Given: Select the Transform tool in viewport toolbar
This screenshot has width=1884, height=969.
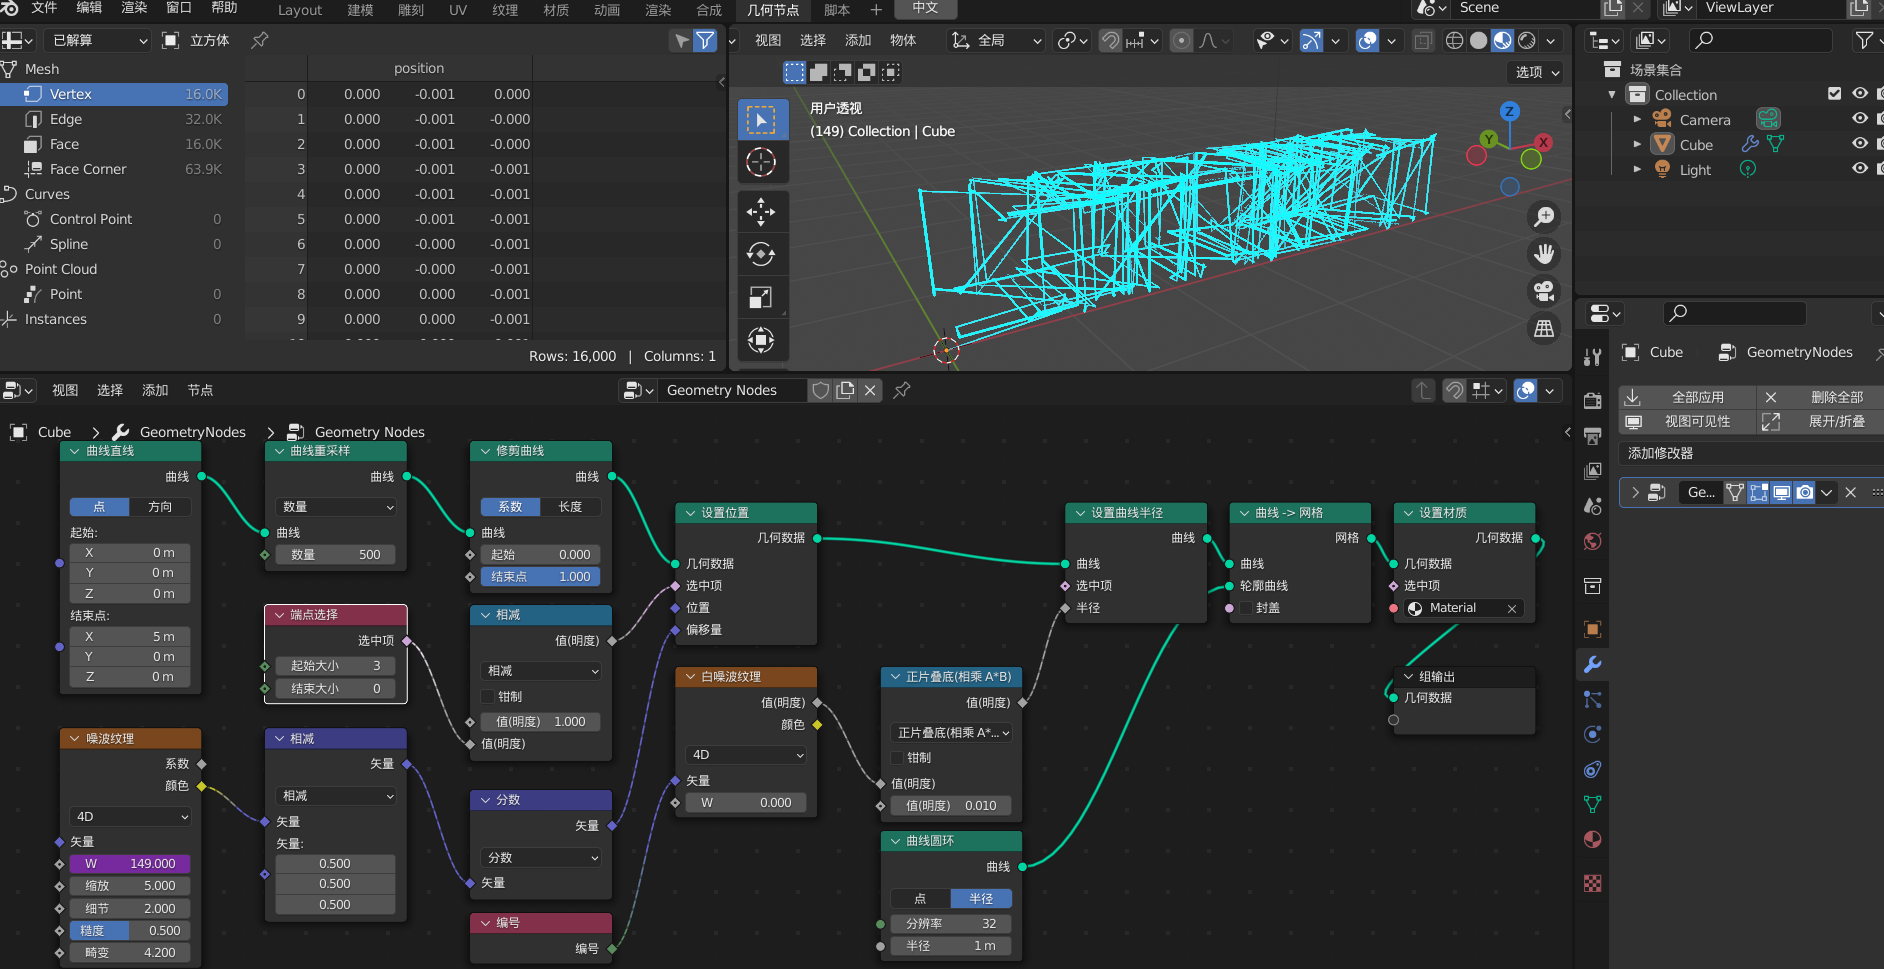Looking at the screenshot, I should [761, 340].
